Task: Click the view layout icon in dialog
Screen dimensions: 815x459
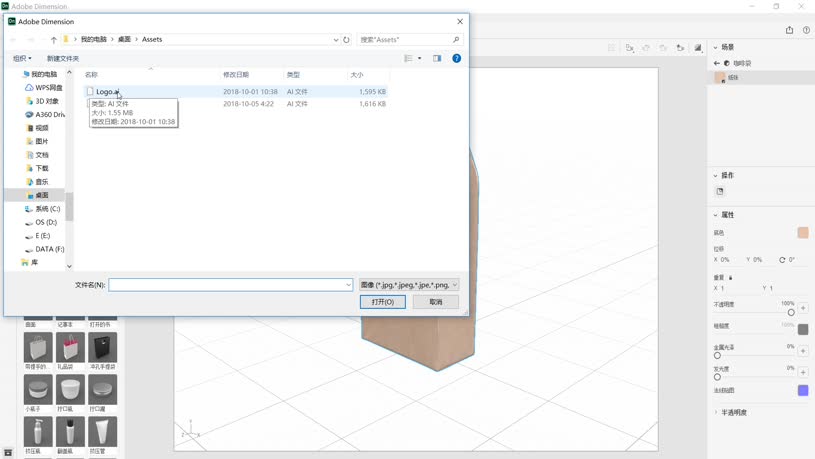Action: 409,58
